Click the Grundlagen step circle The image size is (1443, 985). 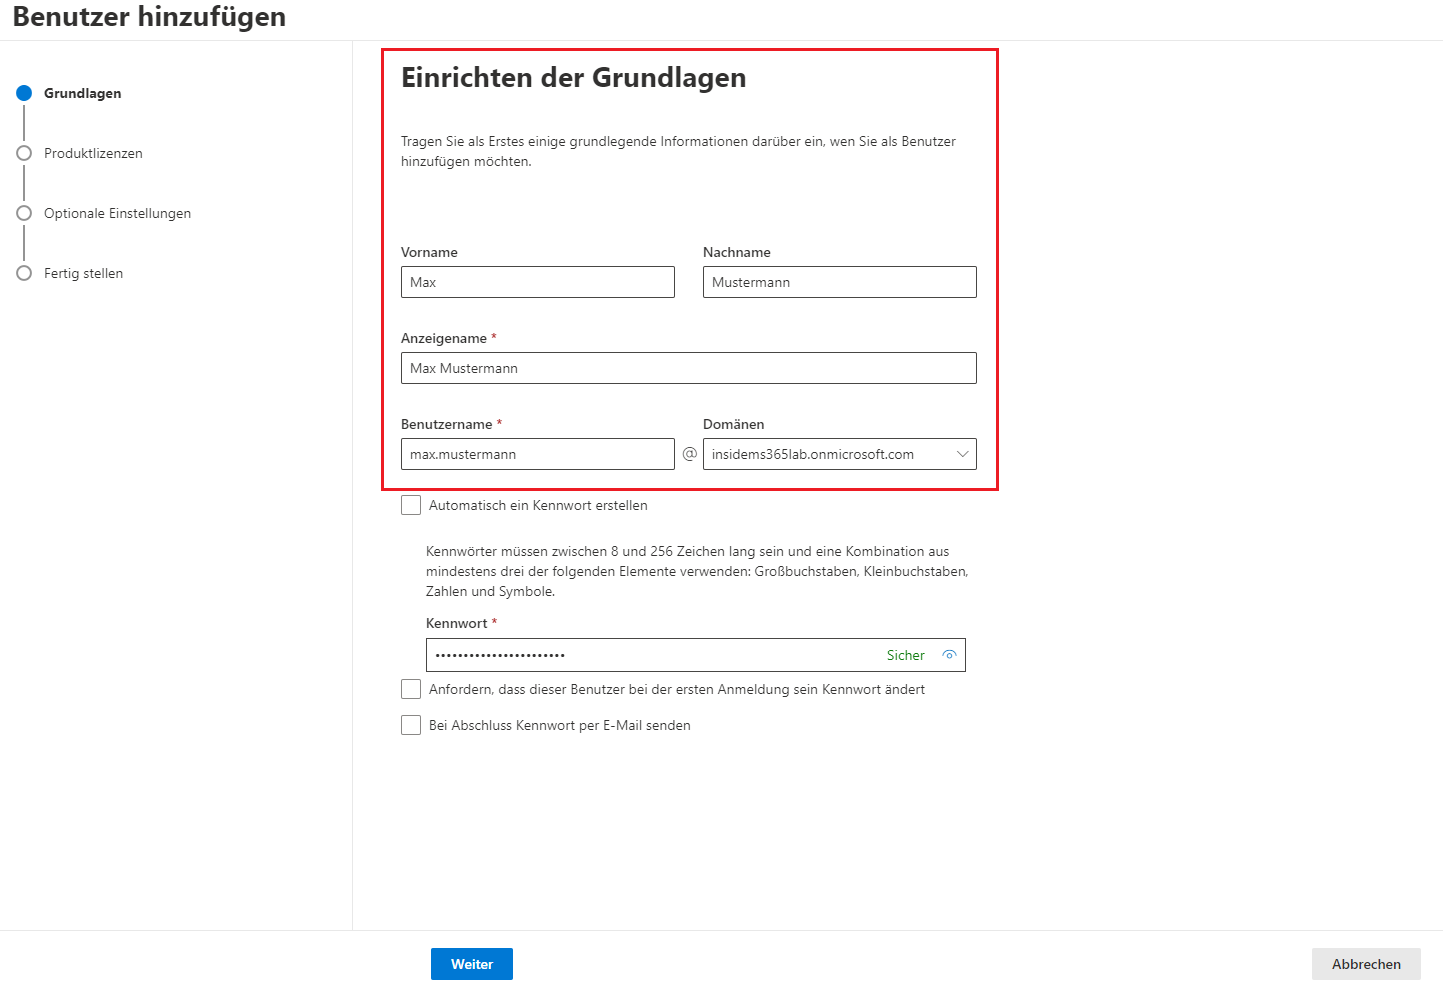pyautogui.click(x=24, y=93)
